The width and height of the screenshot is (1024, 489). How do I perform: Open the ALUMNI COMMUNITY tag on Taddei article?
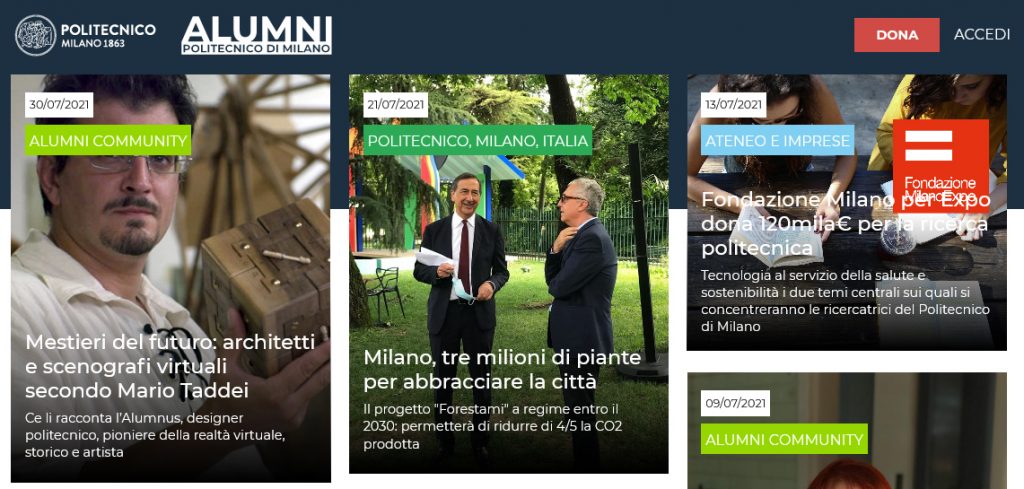[108, 140]
